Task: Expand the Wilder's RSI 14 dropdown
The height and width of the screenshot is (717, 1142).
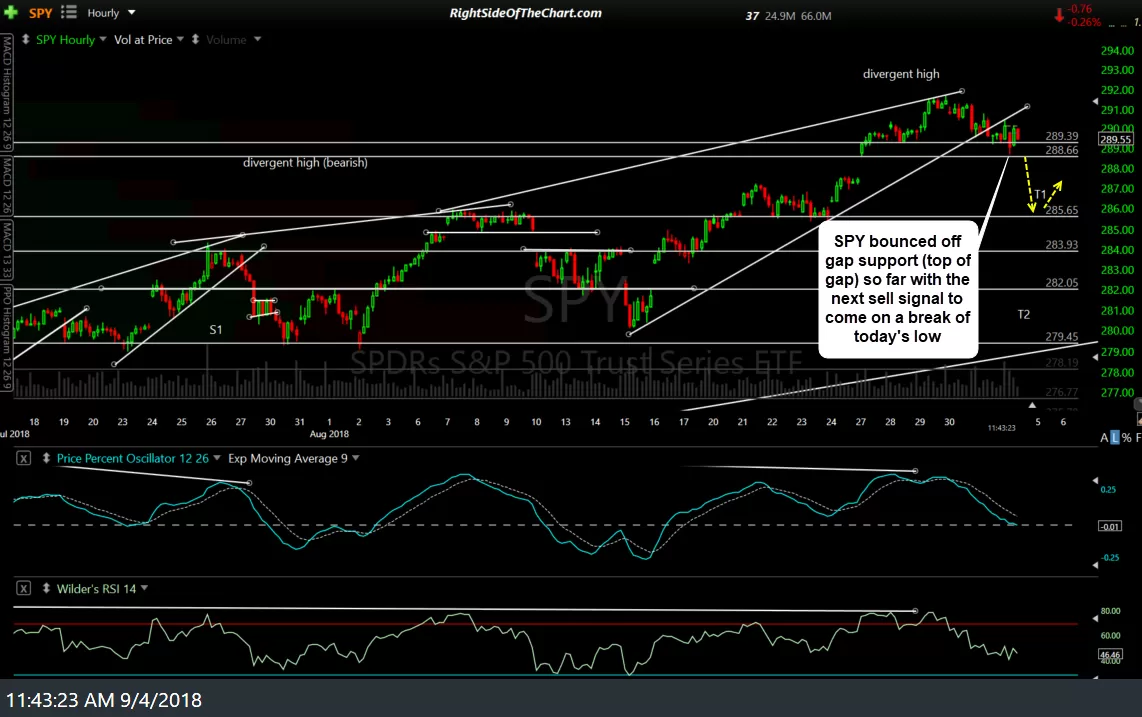Action: 144,588
